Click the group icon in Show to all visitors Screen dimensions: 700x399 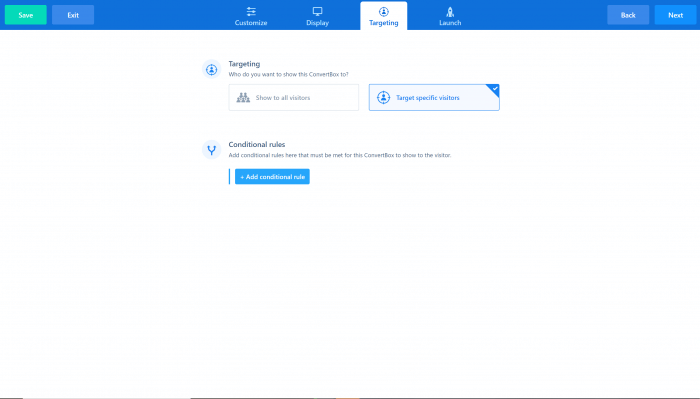click(243, 97)
